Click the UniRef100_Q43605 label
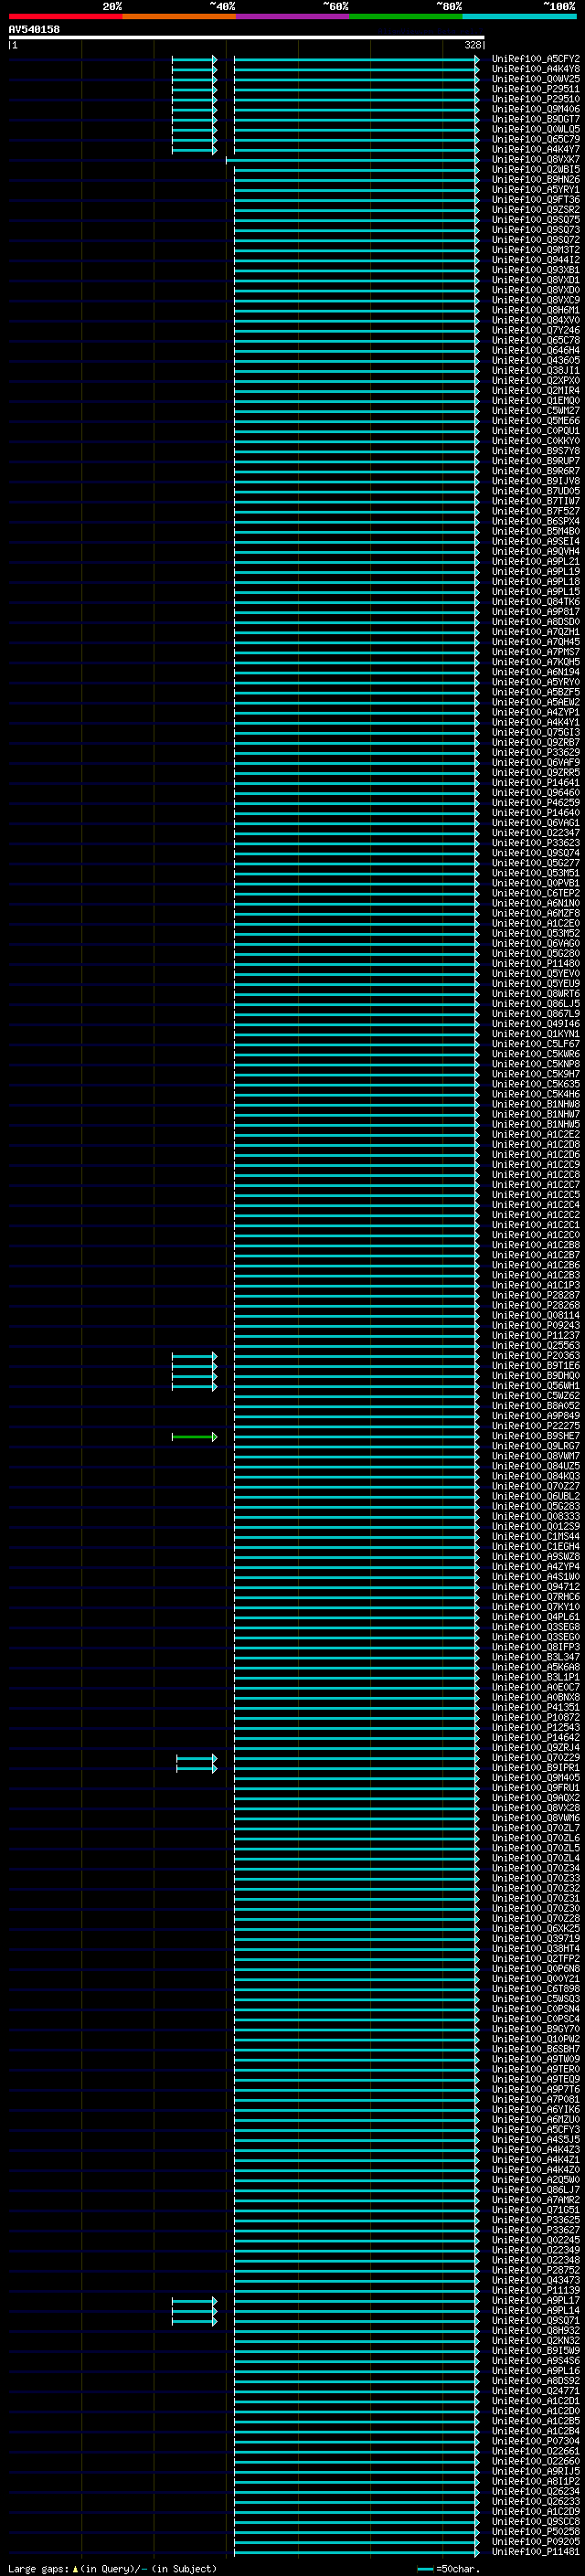 (536, 361)
